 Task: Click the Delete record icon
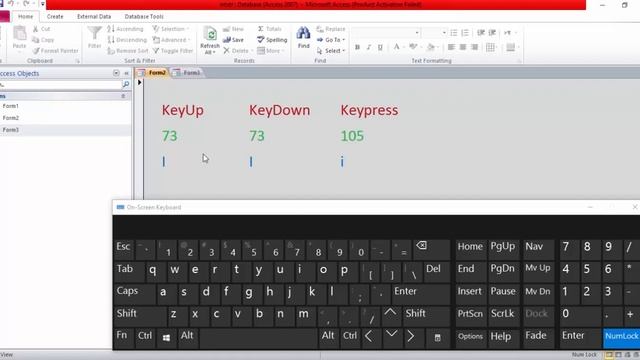point(227,51)
